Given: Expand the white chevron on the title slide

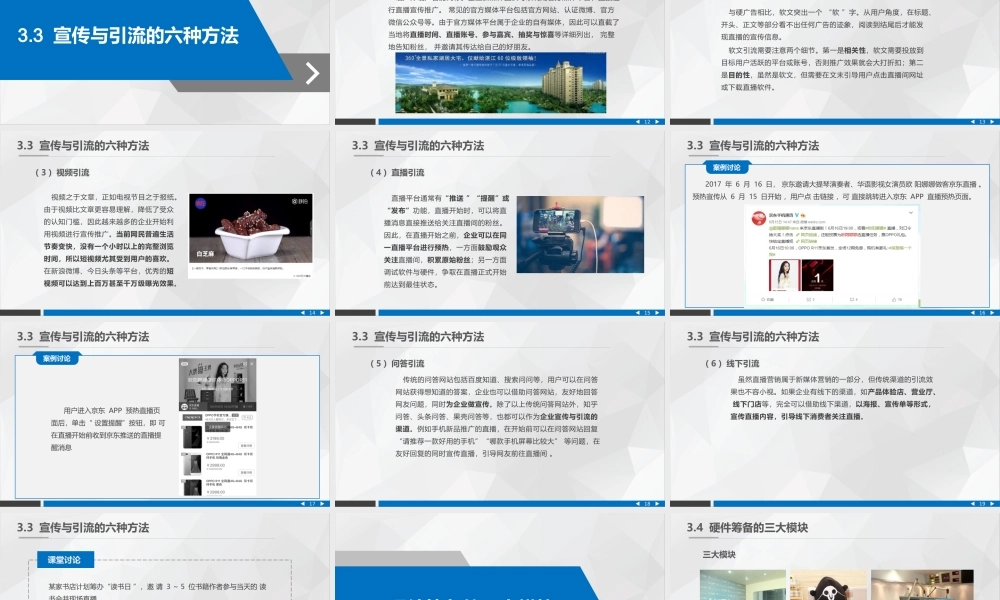Looking at the screenshot, I should point(310,72).
